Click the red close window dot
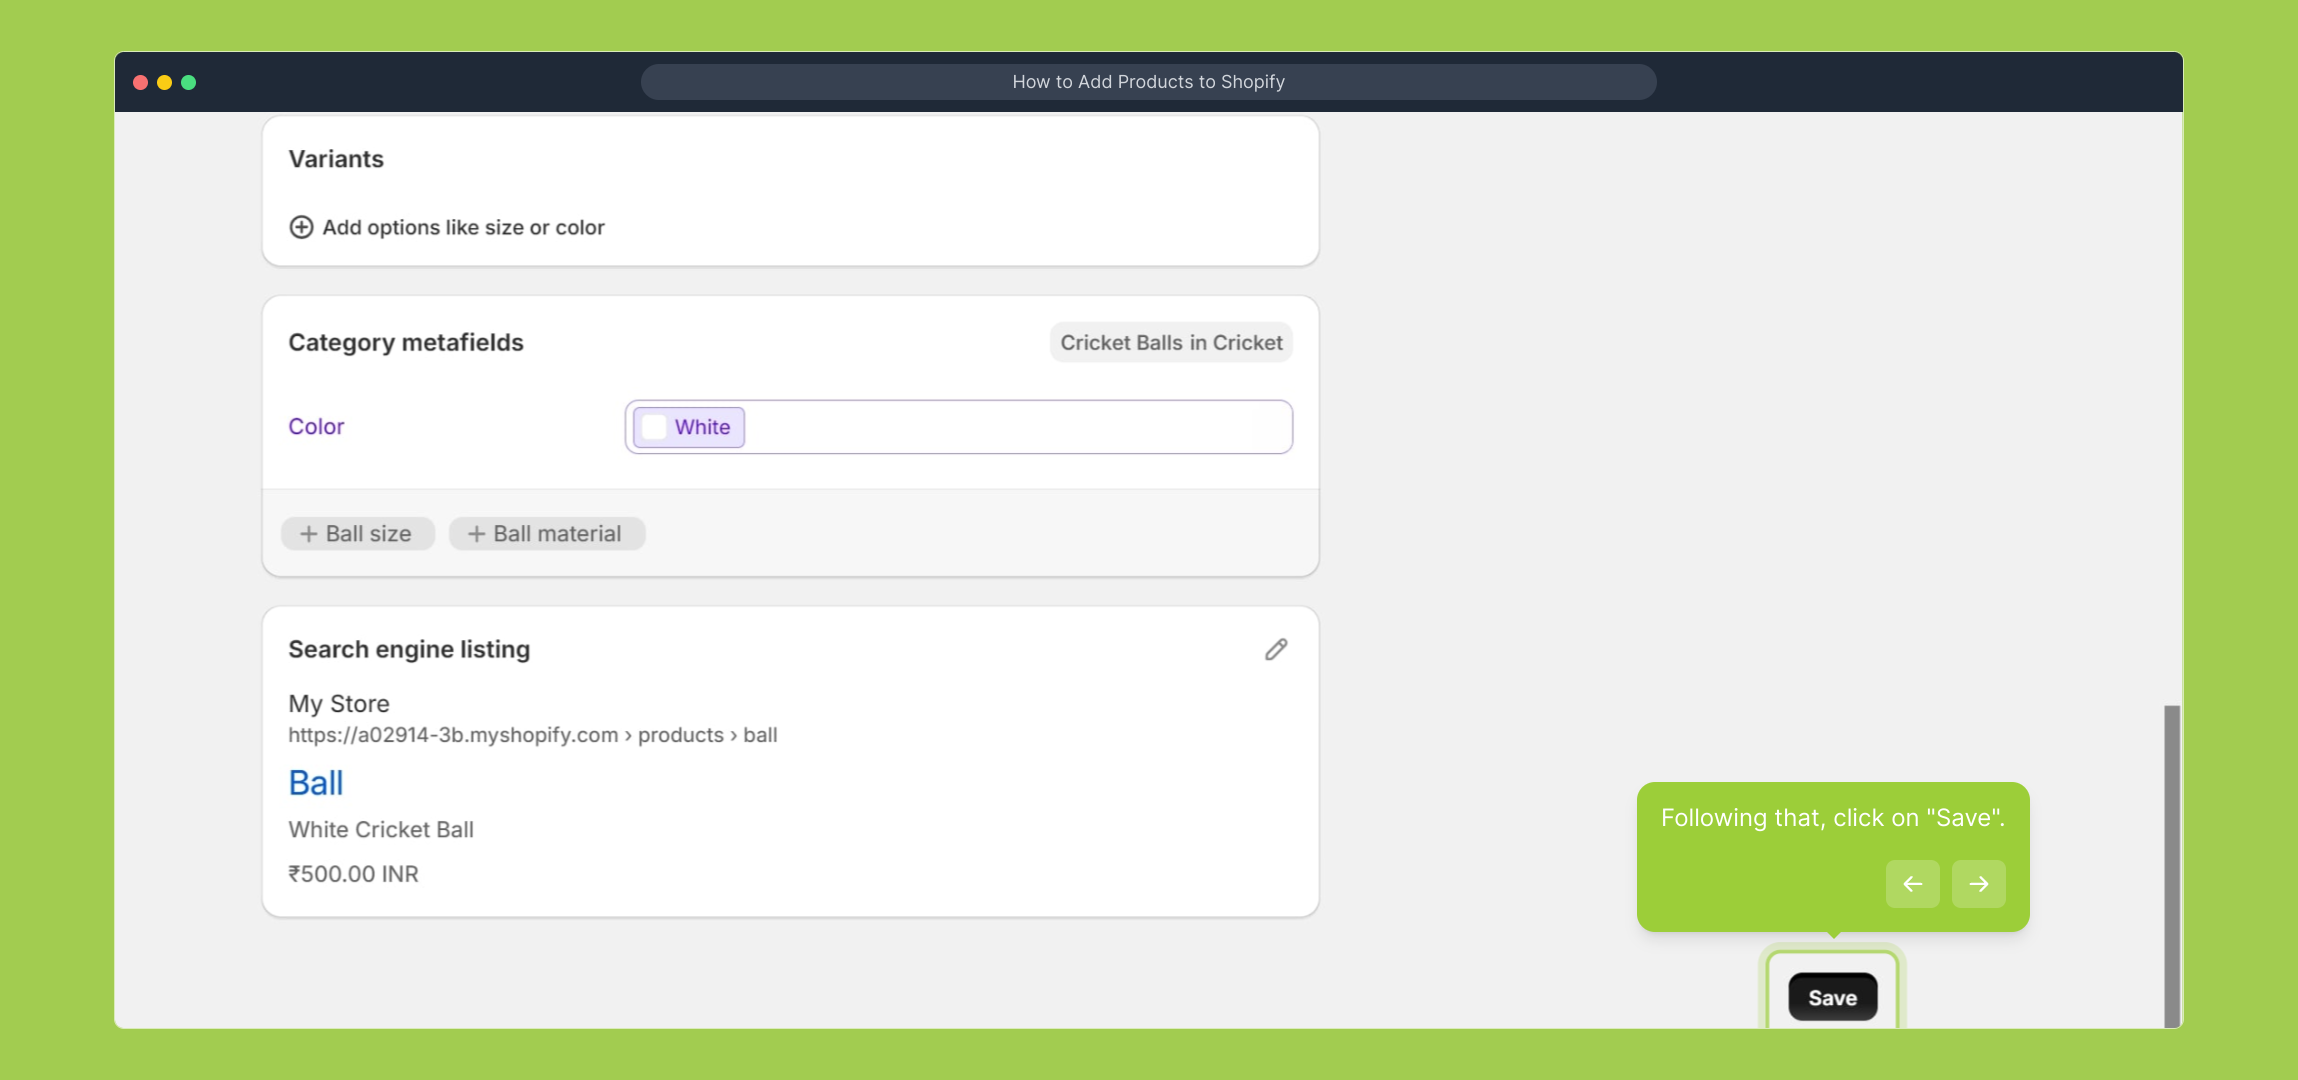This screenshot has width=2298, height=1080. click(141, 82)
